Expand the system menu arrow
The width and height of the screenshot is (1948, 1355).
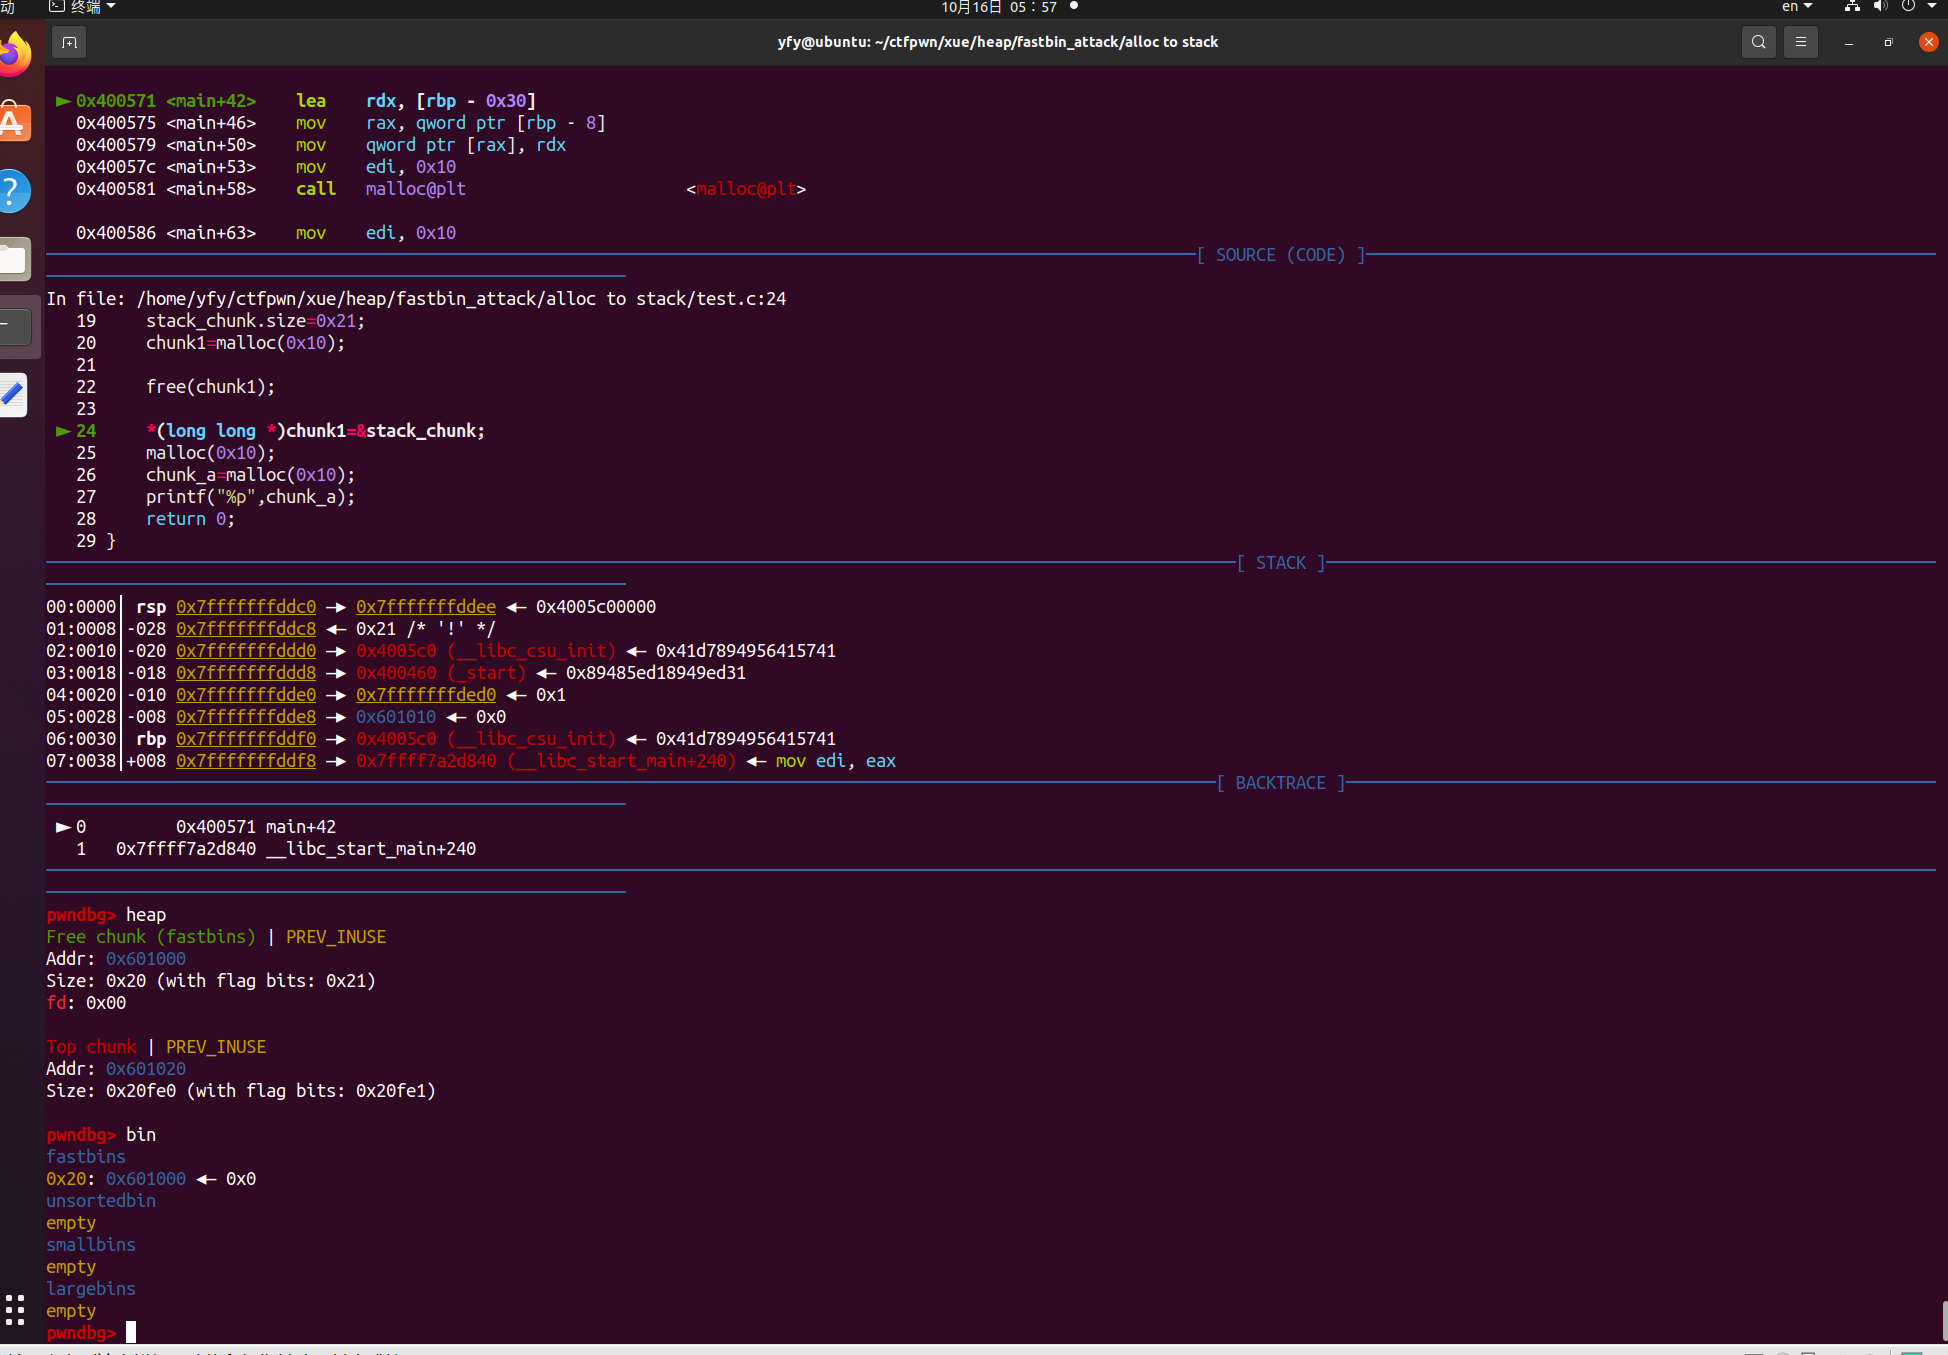click(x=1932, y=7)
